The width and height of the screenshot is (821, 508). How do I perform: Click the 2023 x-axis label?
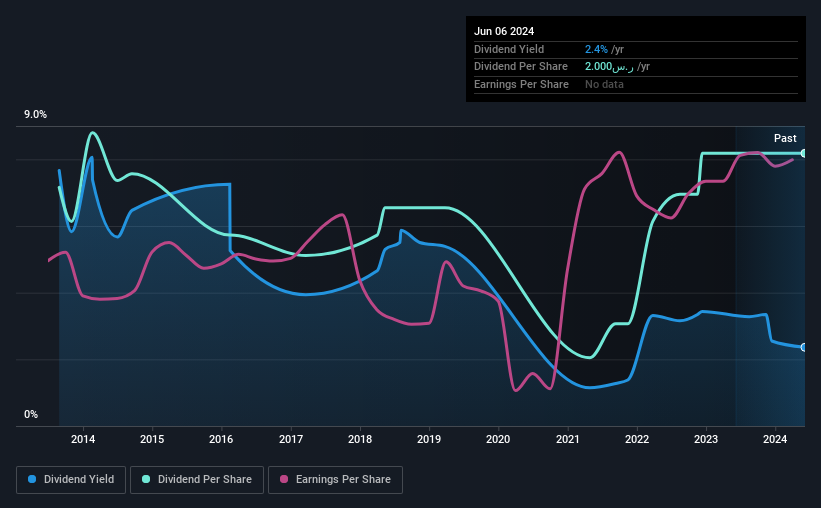(x=706, y=439)
